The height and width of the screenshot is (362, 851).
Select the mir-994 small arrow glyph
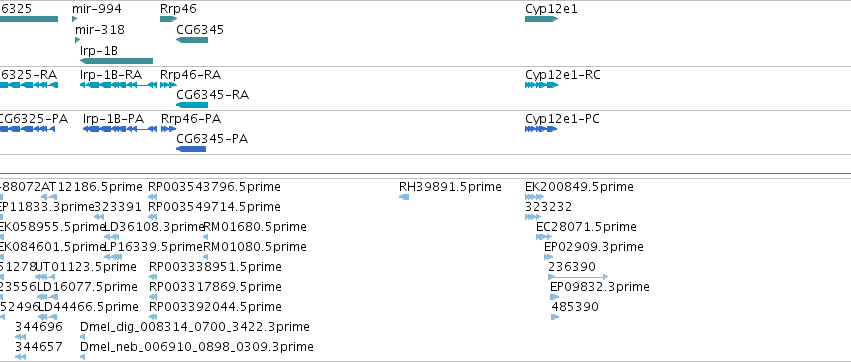pyautogui.click(x=75, y=20)
